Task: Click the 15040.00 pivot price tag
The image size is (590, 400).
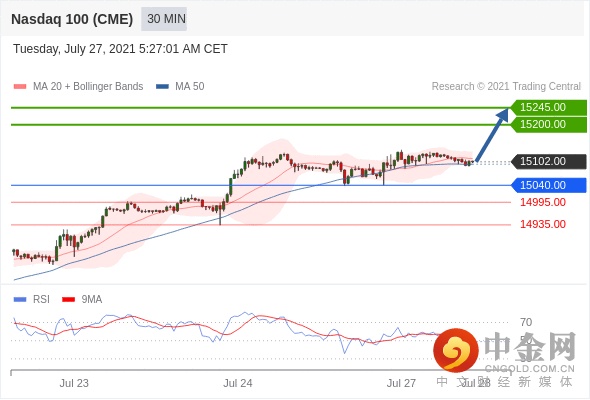Action: coord(549,185)
